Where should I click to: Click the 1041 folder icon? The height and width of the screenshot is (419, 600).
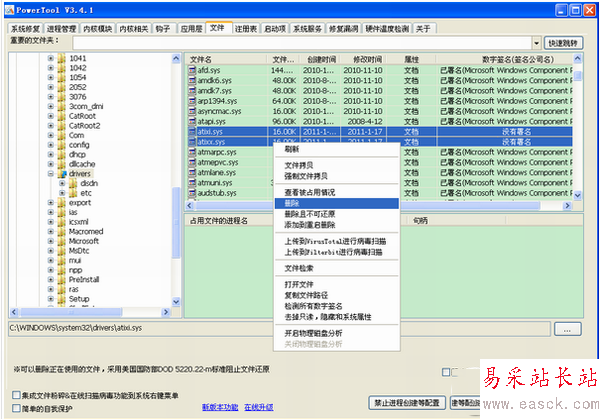coord(62,58)
